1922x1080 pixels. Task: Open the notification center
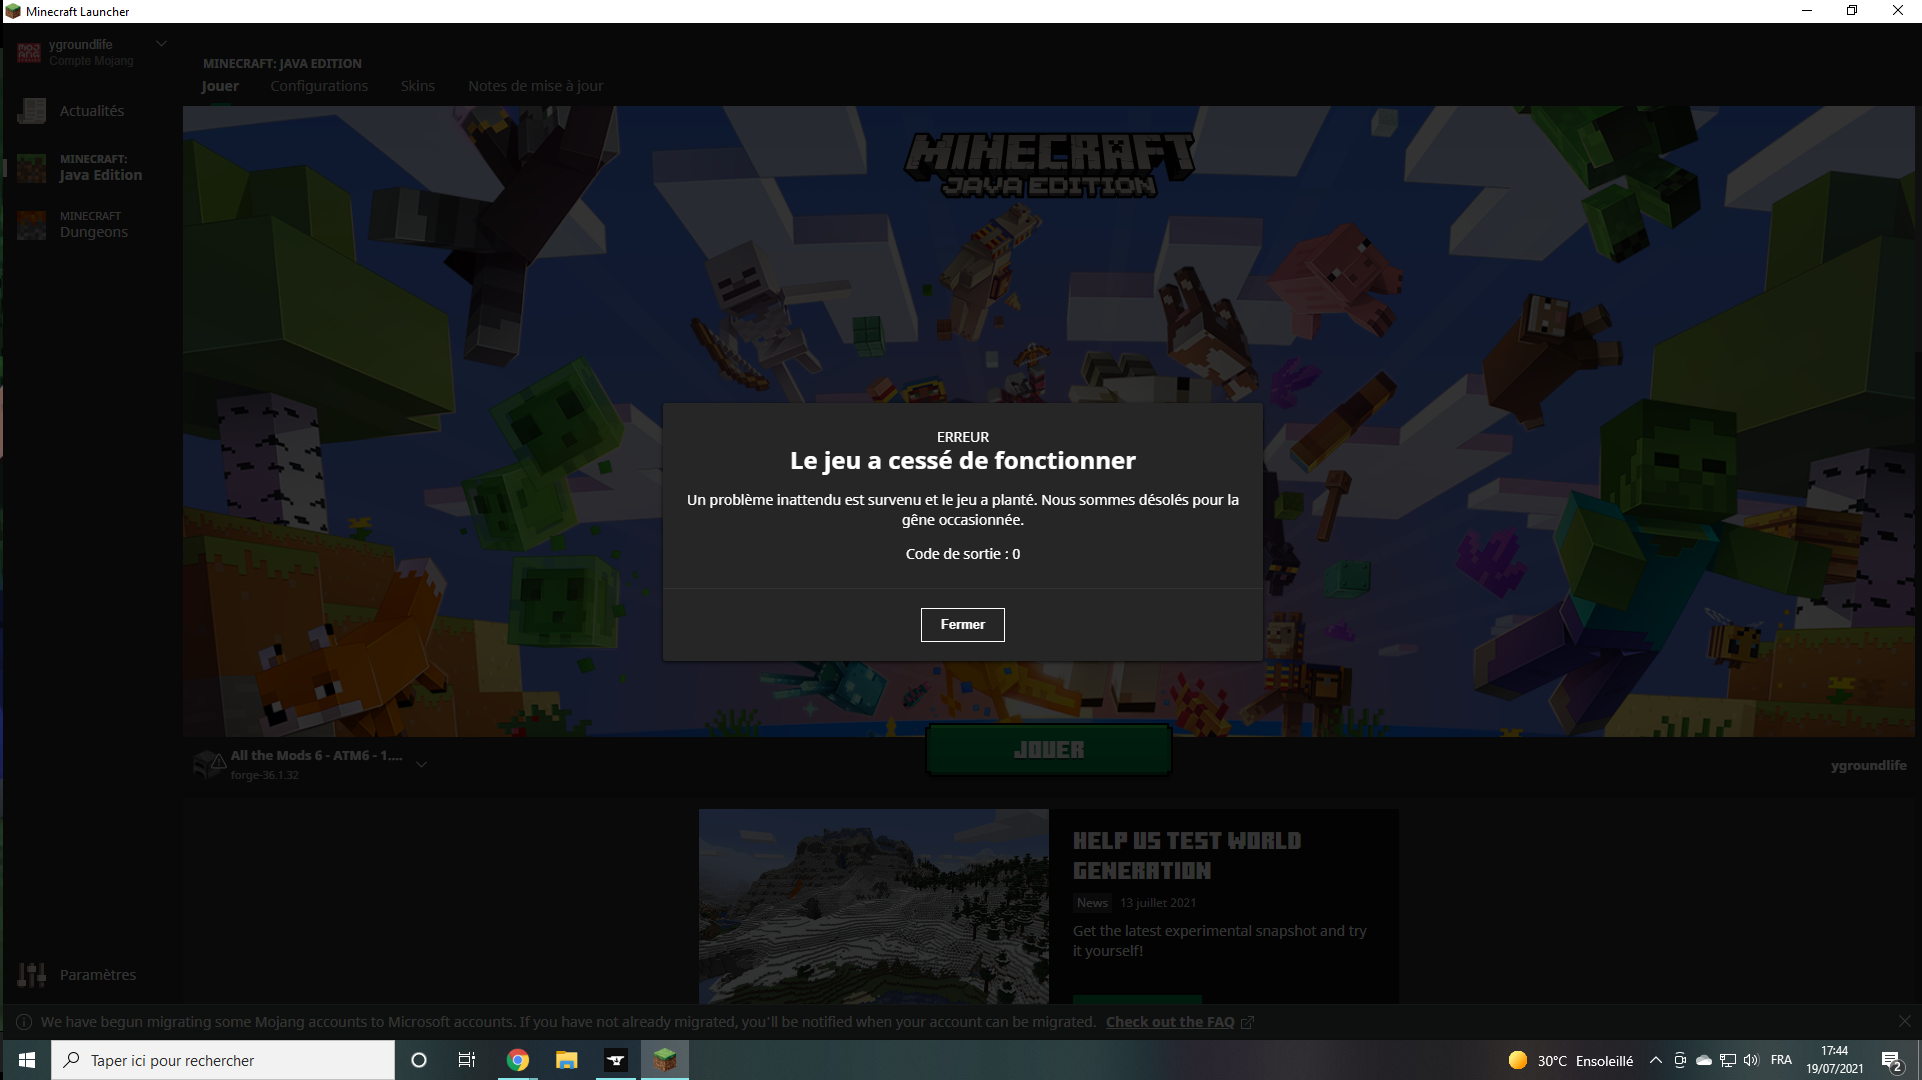pyautogui.click(x=1891, y=1060)
